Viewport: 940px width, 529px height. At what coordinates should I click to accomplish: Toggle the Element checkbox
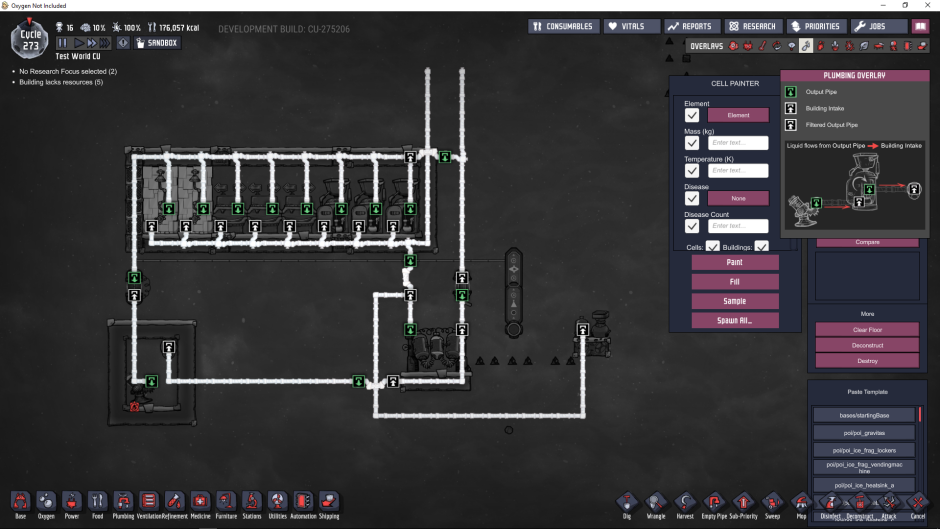692,115
